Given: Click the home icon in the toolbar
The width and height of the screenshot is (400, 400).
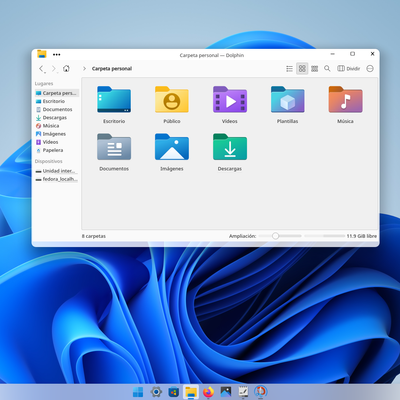Looking at the screenshot, I should click(66, 69).
